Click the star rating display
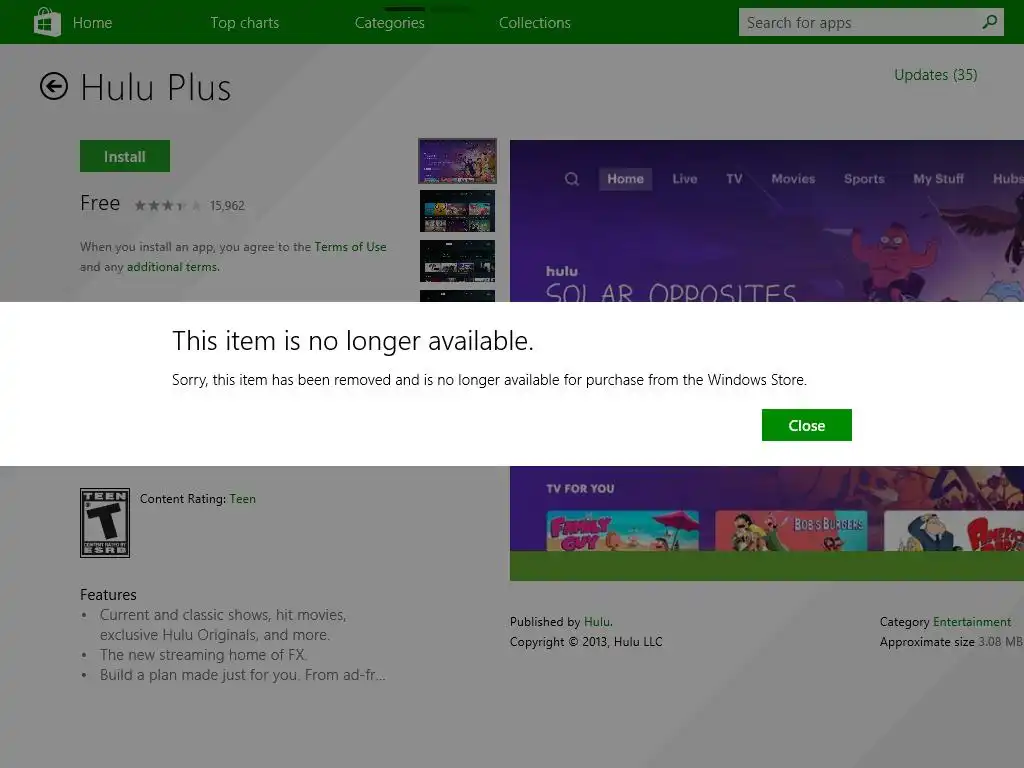The width and height of the screenshot is (1024, 768). [167, 206]
